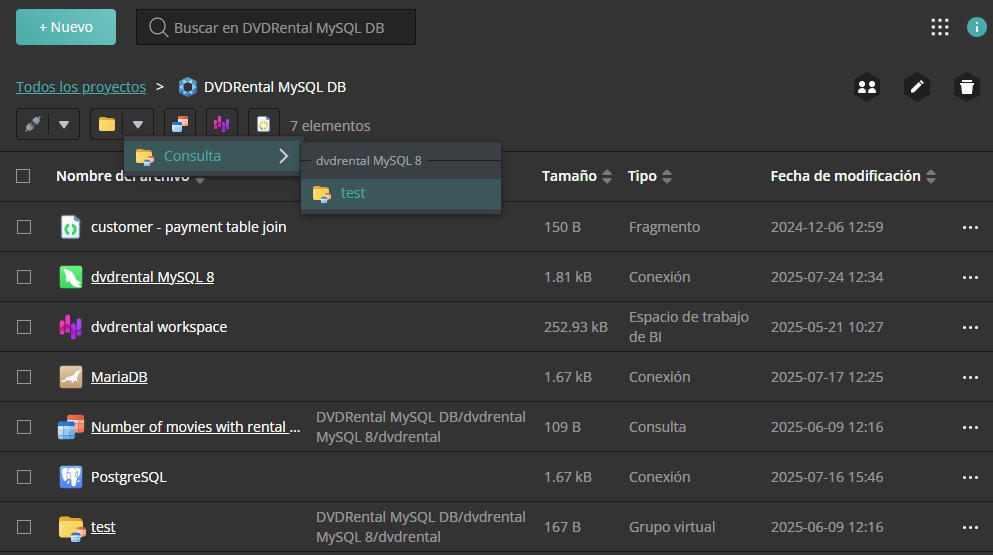Click the pink BI workspace toolbar icon
This screenshot has height=555, width=993.
(222, 125)
